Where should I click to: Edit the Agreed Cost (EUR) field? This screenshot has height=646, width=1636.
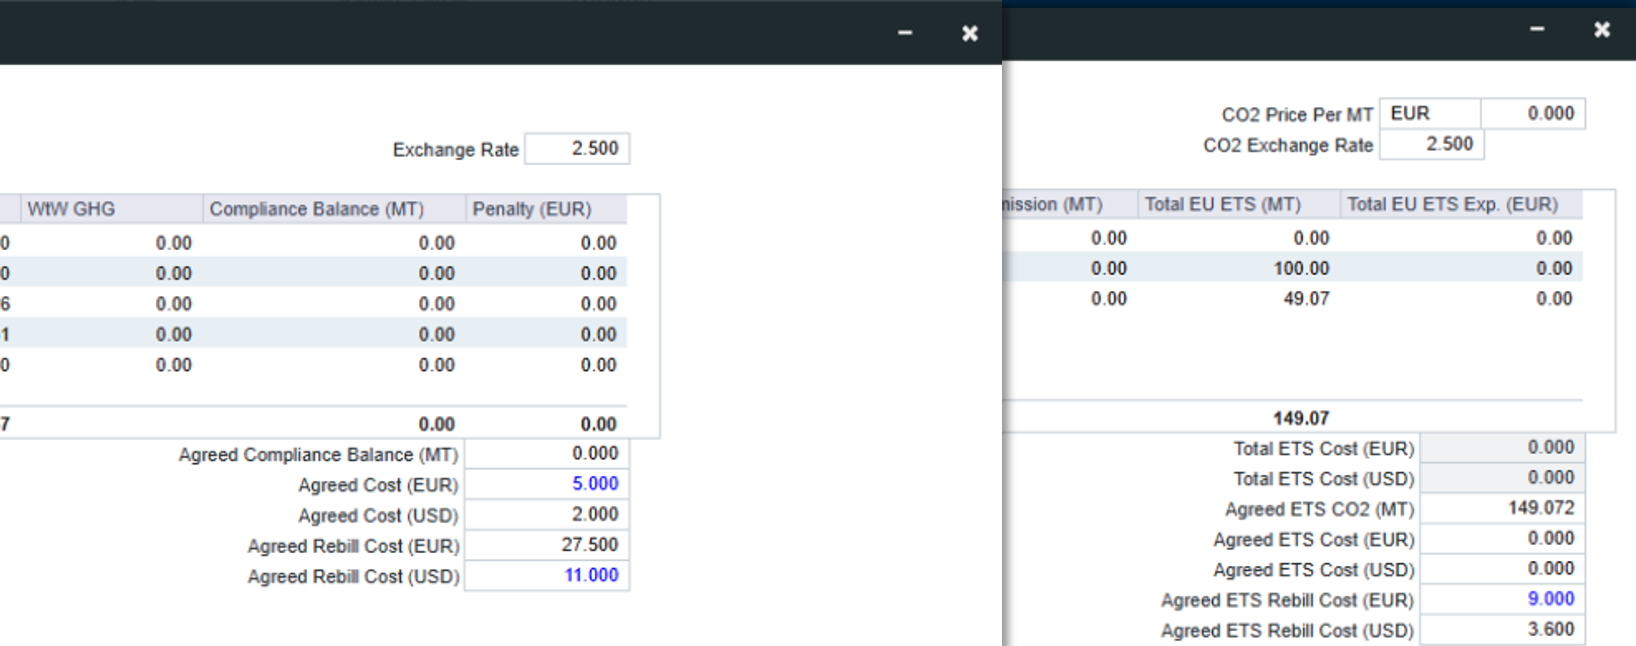[547, 484]
